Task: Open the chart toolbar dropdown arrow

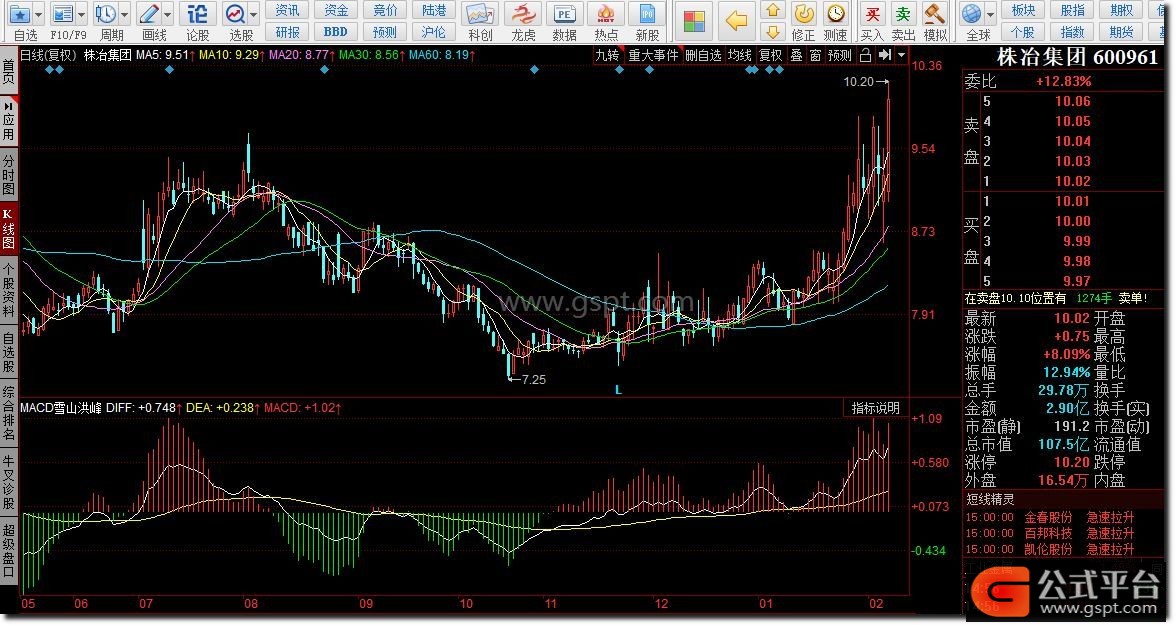Action: click(x=902, y=55)
